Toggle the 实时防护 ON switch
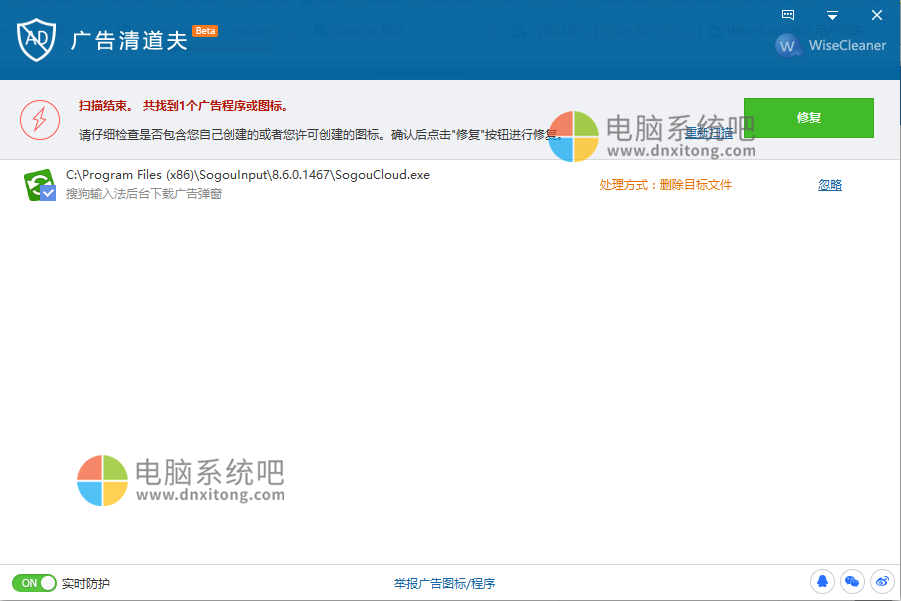The height and width of the screenshot is (601, 901). [x=34, y=583]
